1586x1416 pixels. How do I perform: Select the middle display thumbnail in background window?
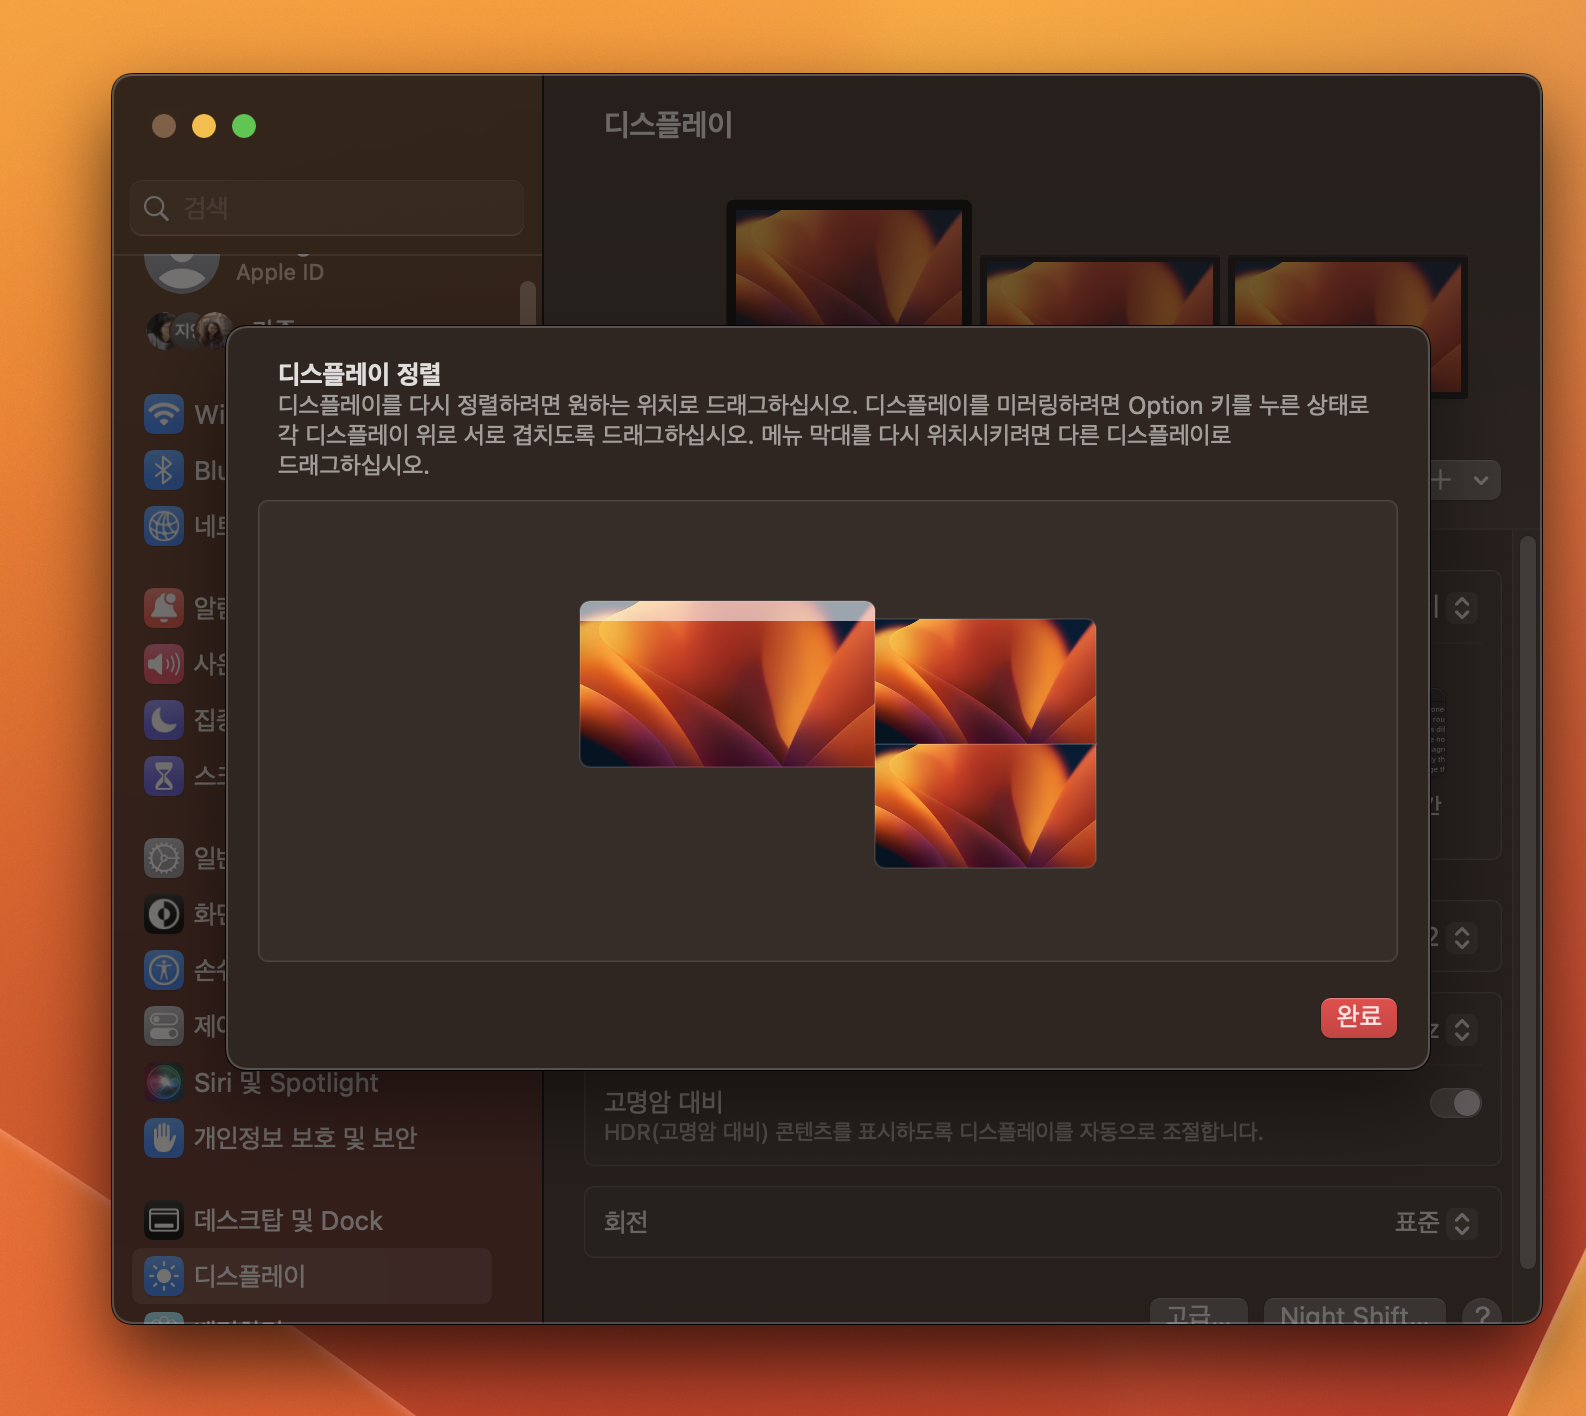1100,292
